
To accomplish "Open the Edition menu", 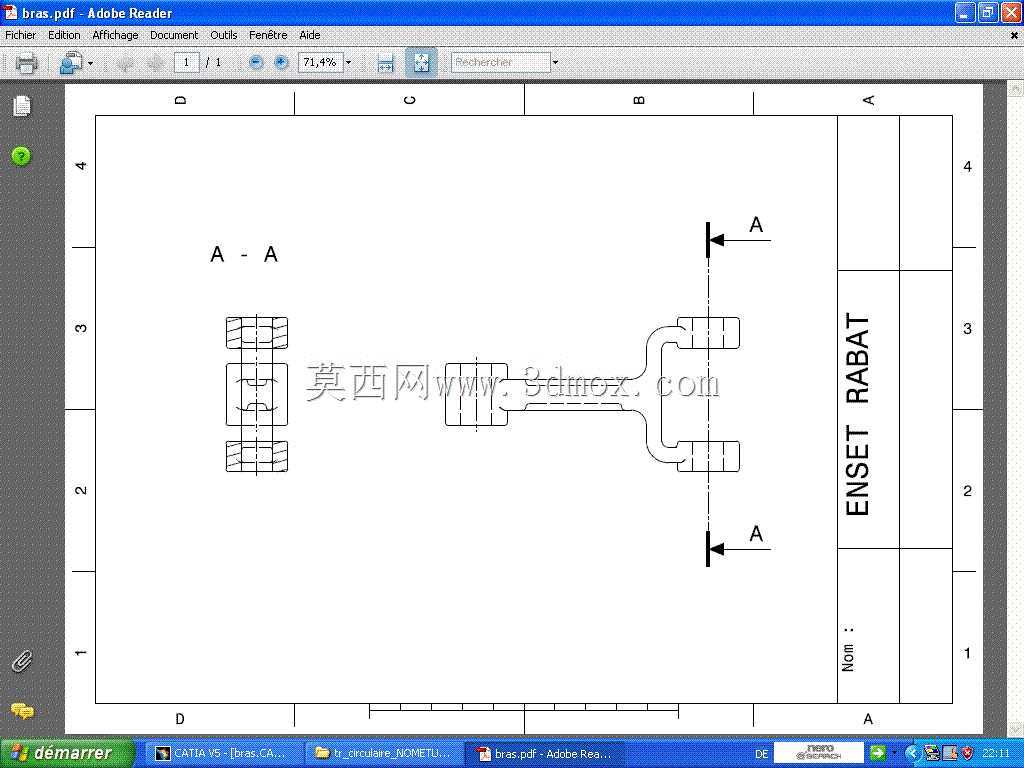I will [64, 35].
